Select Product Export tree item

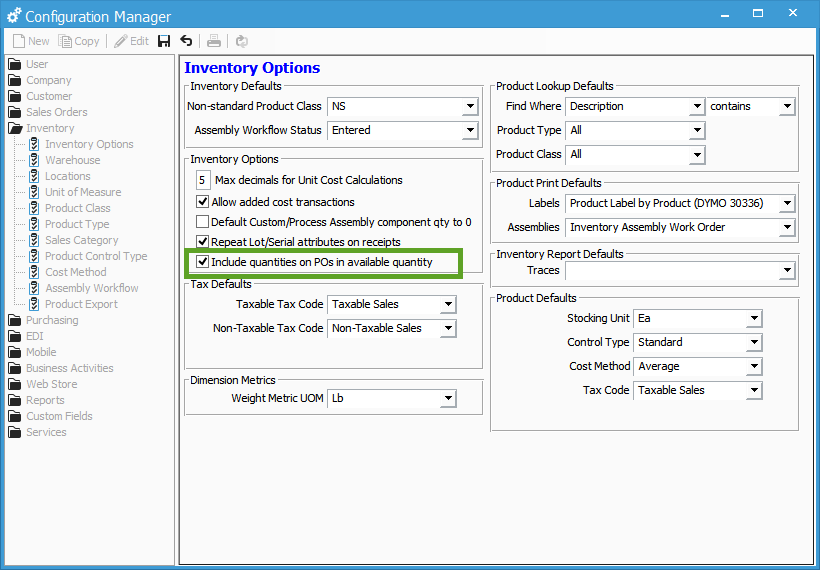pos(74,304)
